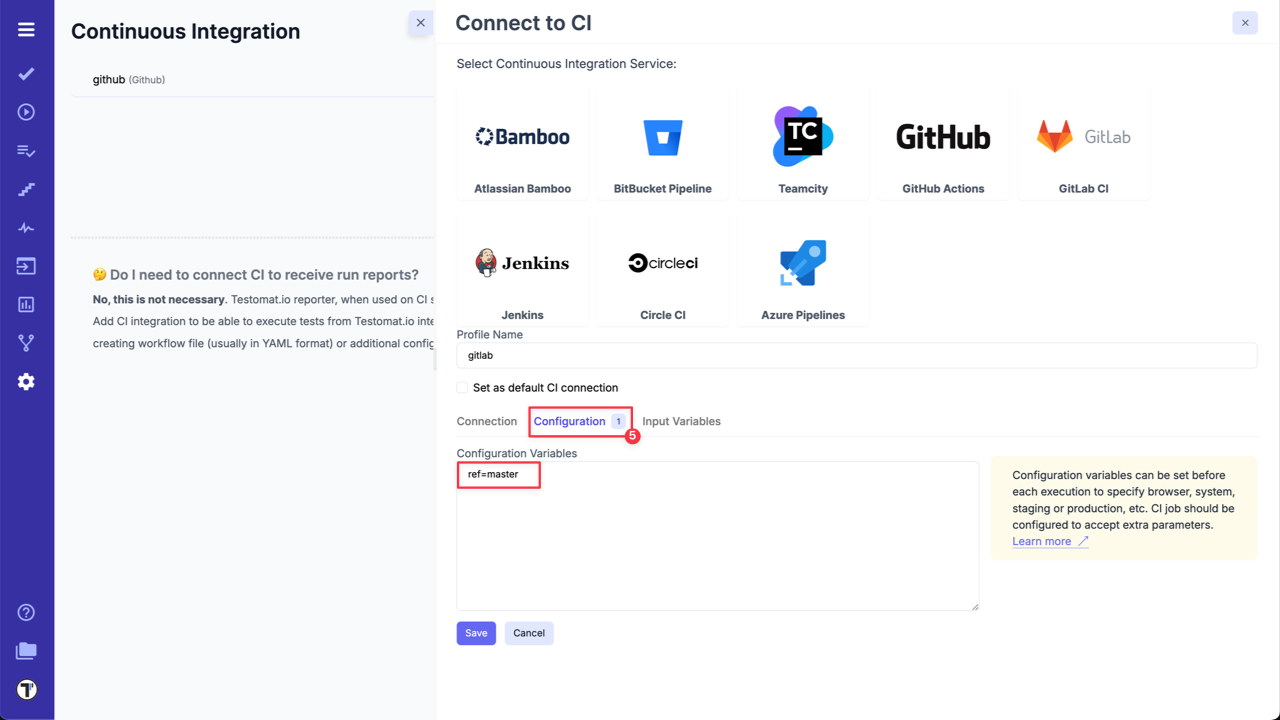This screenshot has width=1280, height=720.
Task: Open the Projects folder icon in sidebar
Action: (26, 650)
